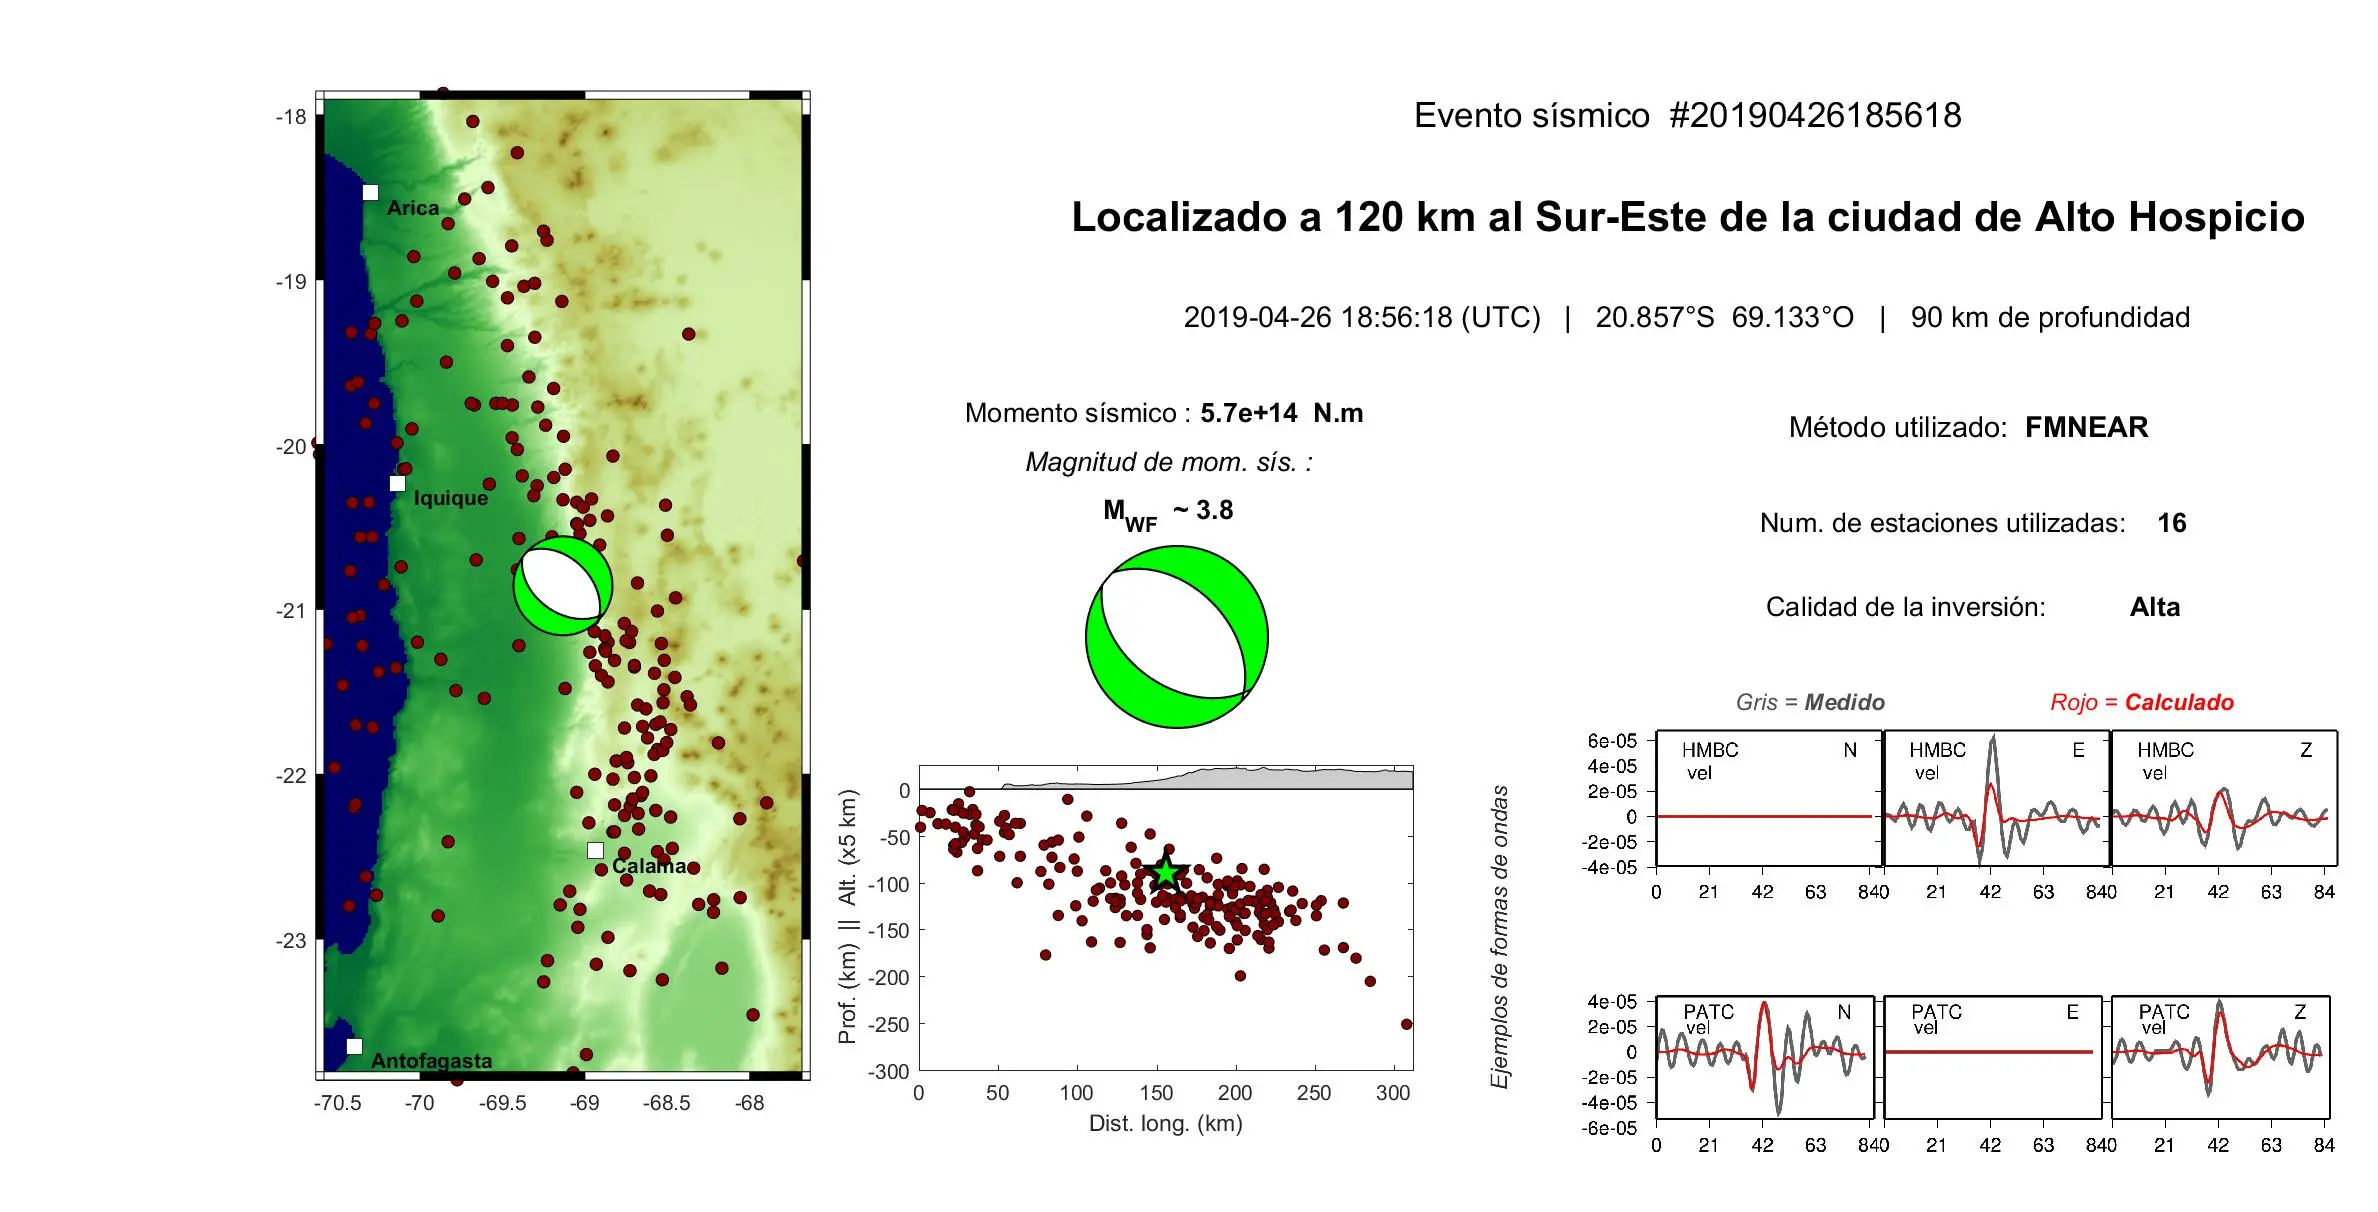The width and height of the screenshot is (2378, 1212).
Task: Select the PATC Z waveform panel
Action: pos(2221,1057)
